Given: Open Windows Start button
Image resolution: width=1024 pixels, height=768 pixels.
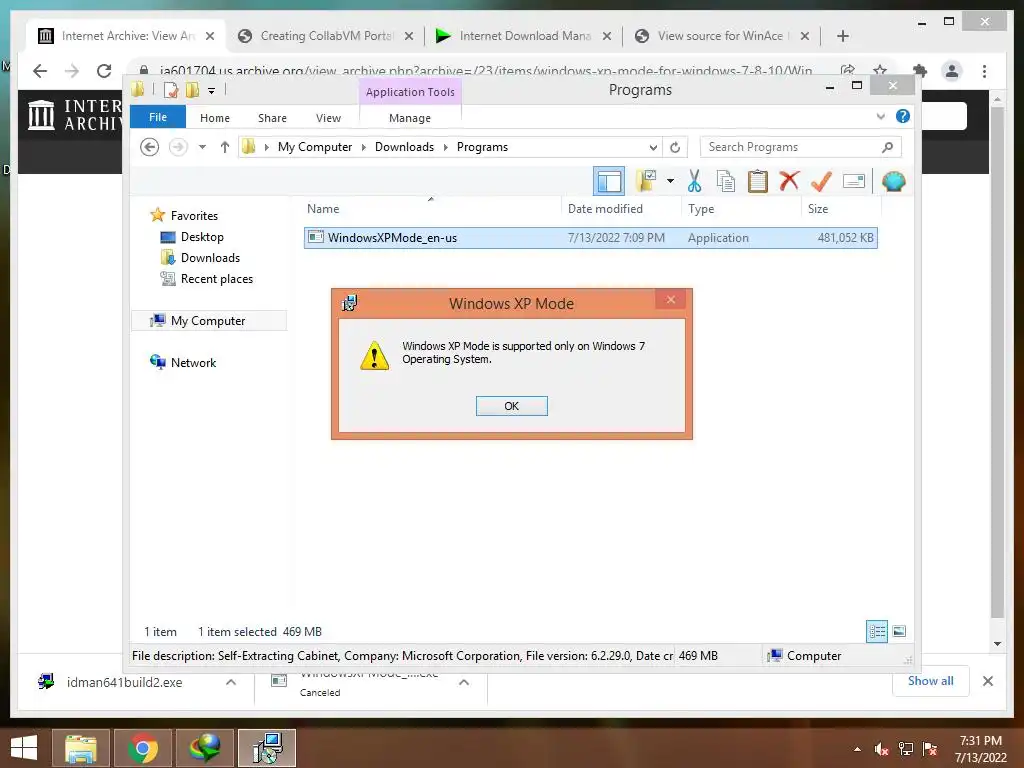Looking at the screenshot, I should pyautogui.click(x=24, y=748).
